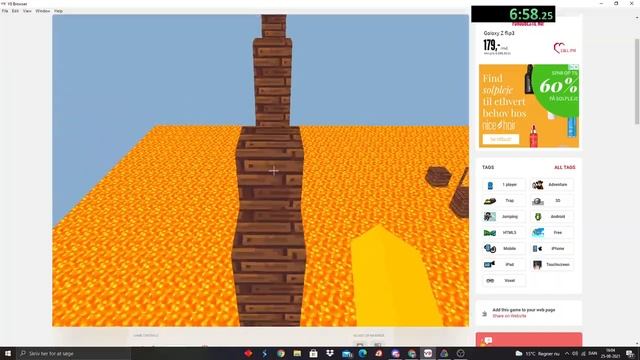The width and height of the screenshot is (640, 360).
Task: Click the page vertical scrollbar
Action: pyautogui.click(x=637, y=82)
